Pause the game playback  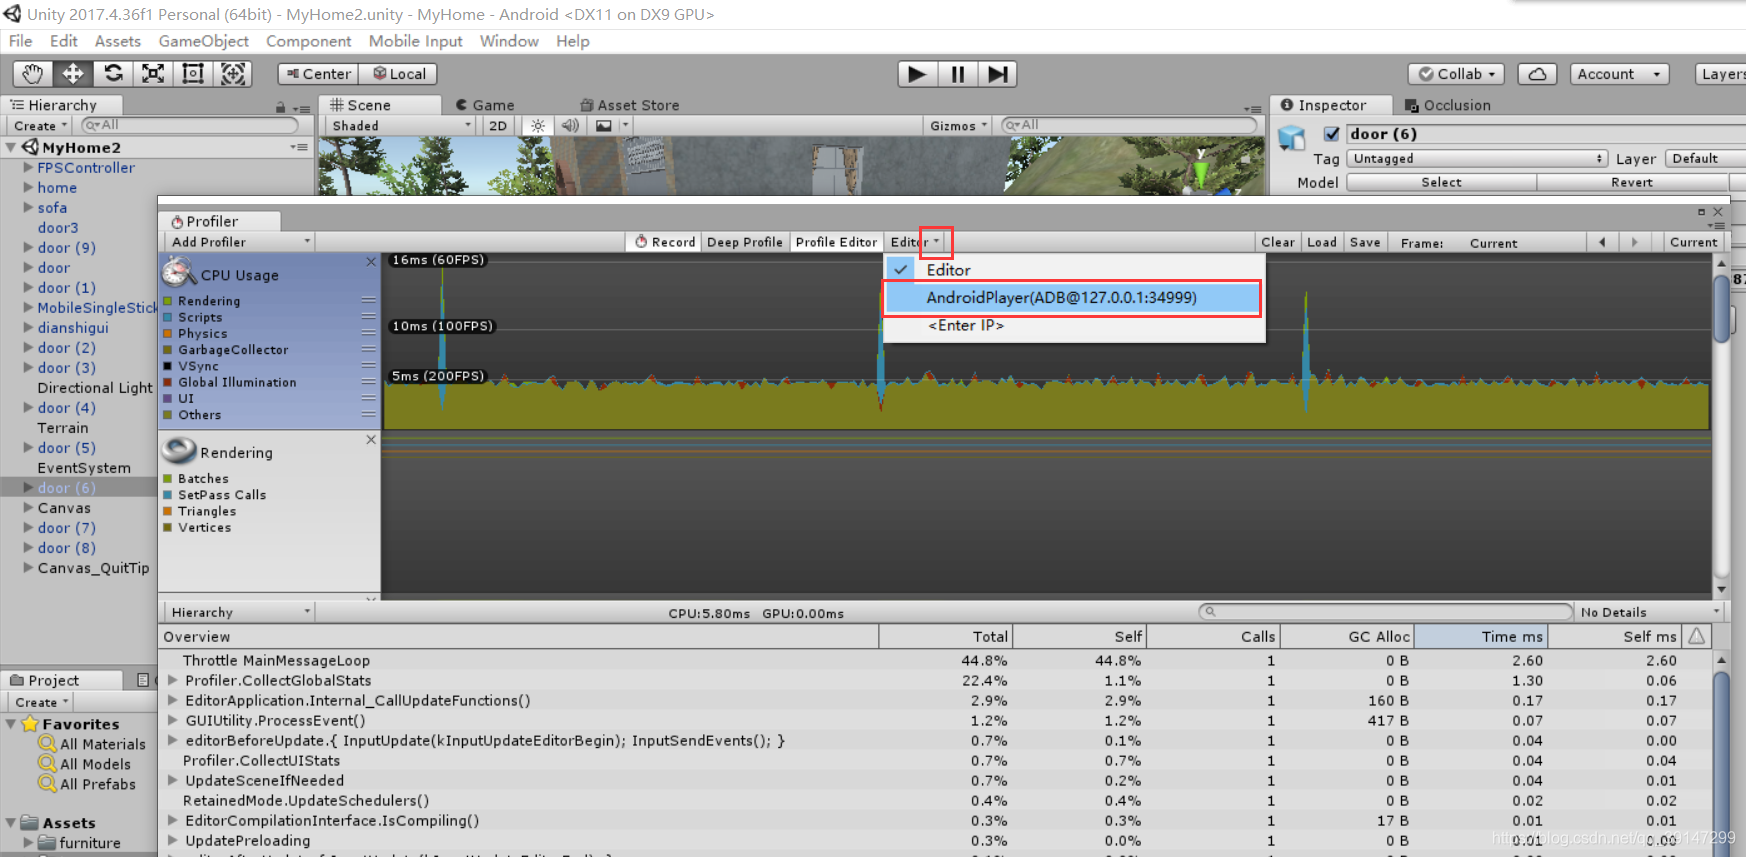click(x=957, y=74)
